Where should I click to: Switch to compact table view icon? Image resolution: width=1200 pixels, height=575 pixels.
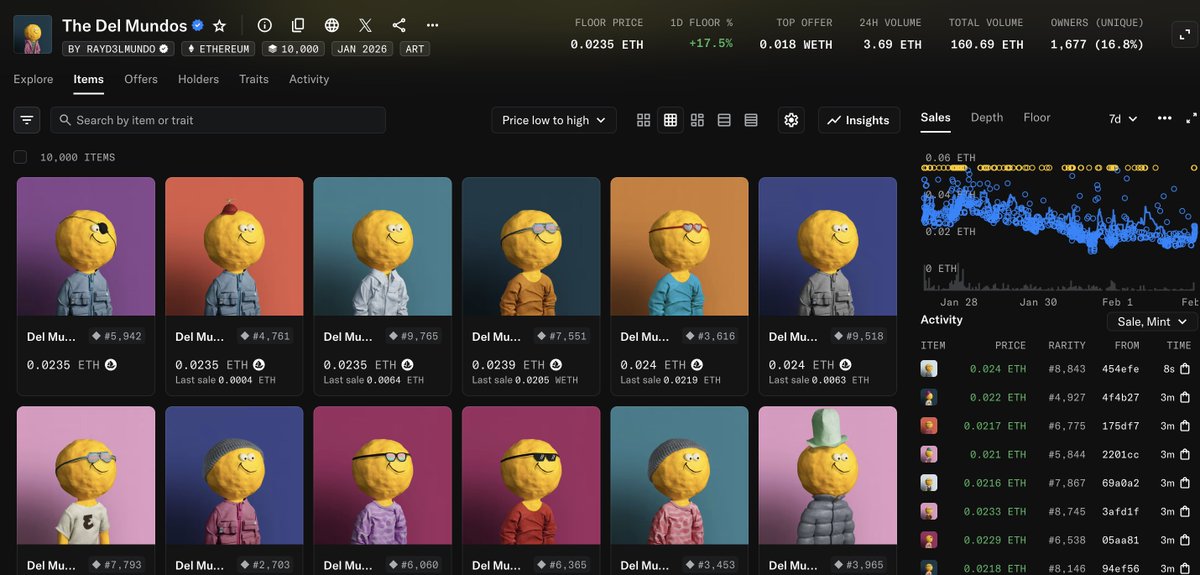pyautogui.click(x=751, y=120)
